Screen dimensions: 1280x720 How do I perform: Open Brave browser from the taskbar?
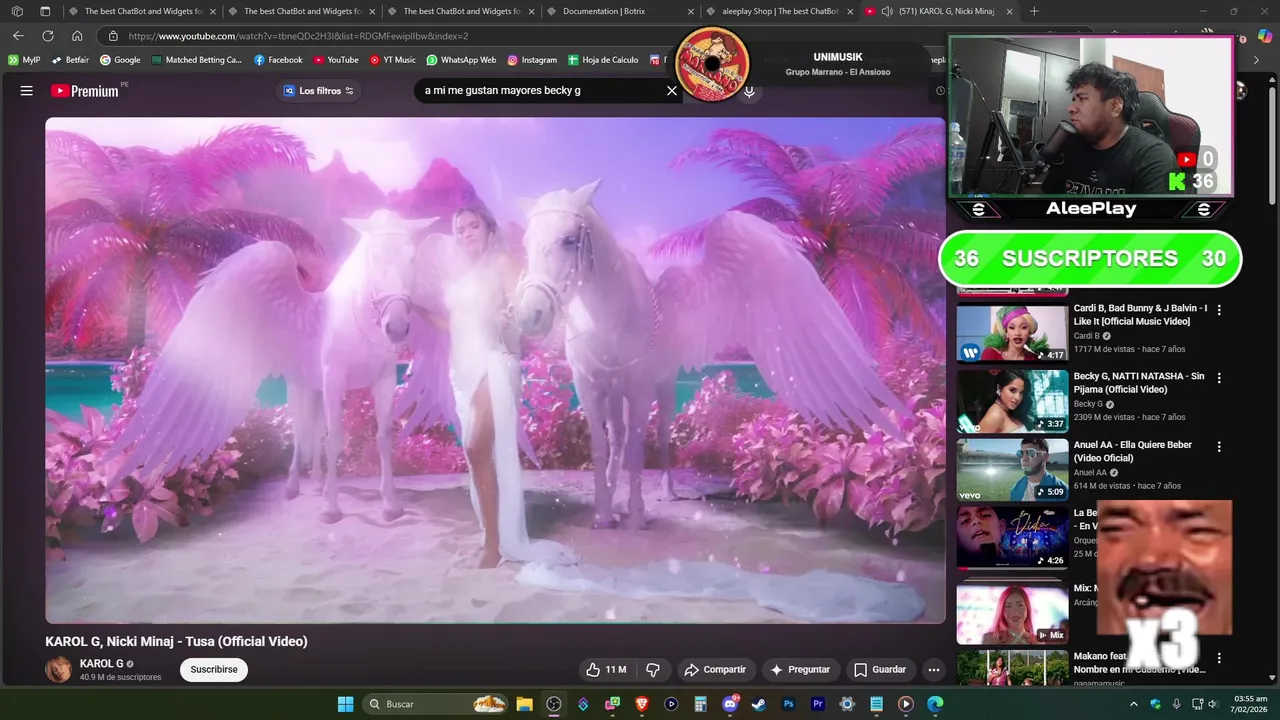tap(642, 704)
